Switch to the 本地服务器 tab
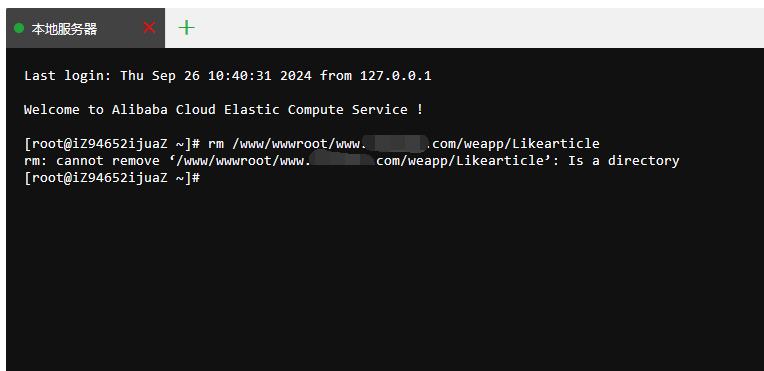 click(x=64, y=29)
